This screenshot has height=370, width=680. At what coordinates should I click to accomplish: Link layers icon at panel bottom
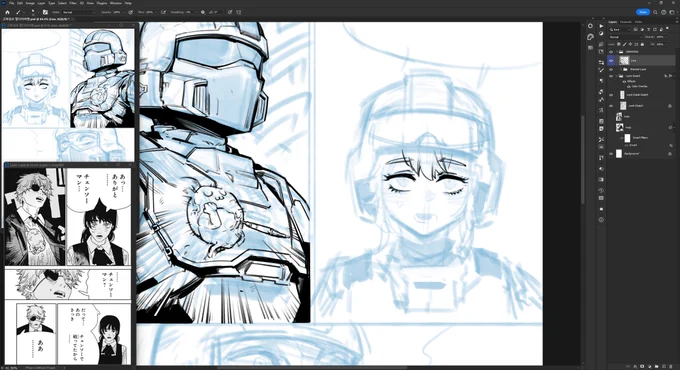pos(628,367)
